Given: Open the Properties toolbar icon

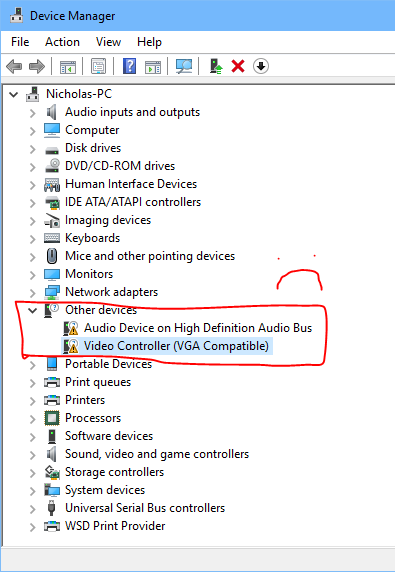Looking at the screenshot, I should (x=98, y=66).
